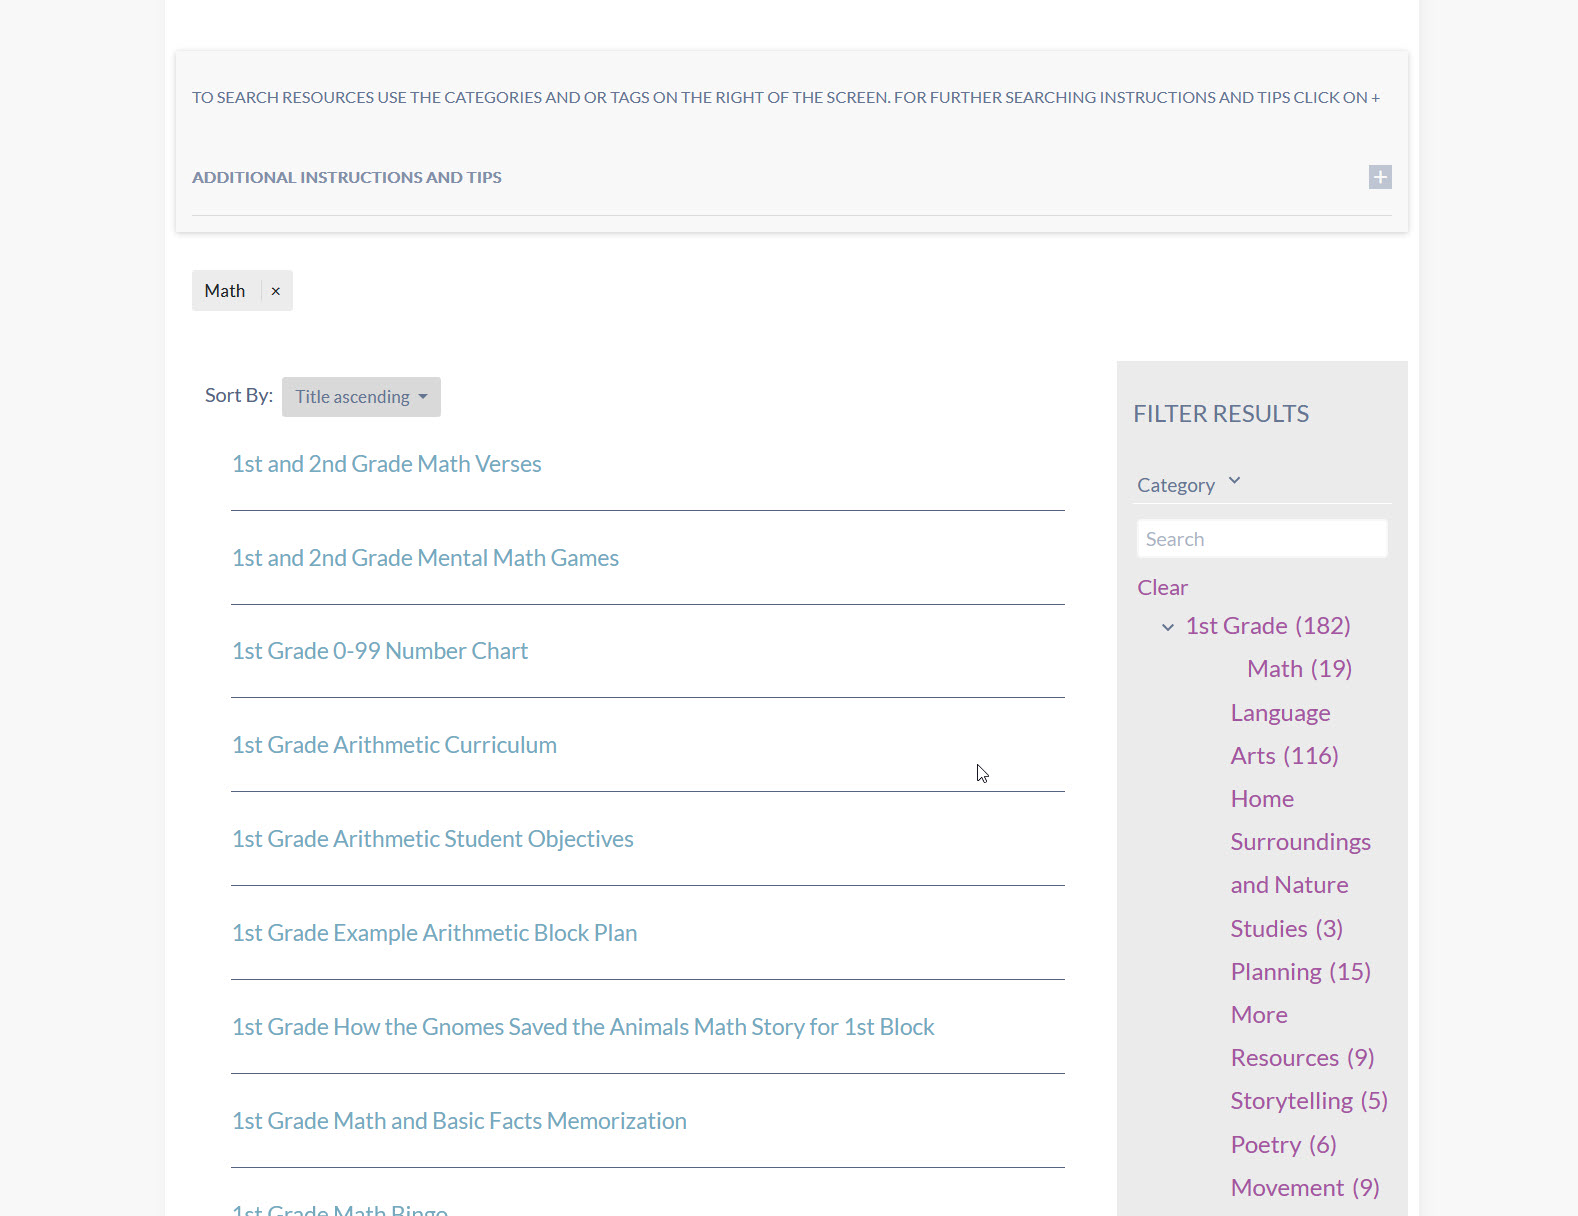Filter by Planning (15) subcategory
This screenshot has height=1216, width=1578.
click(x=1300, y=972)
